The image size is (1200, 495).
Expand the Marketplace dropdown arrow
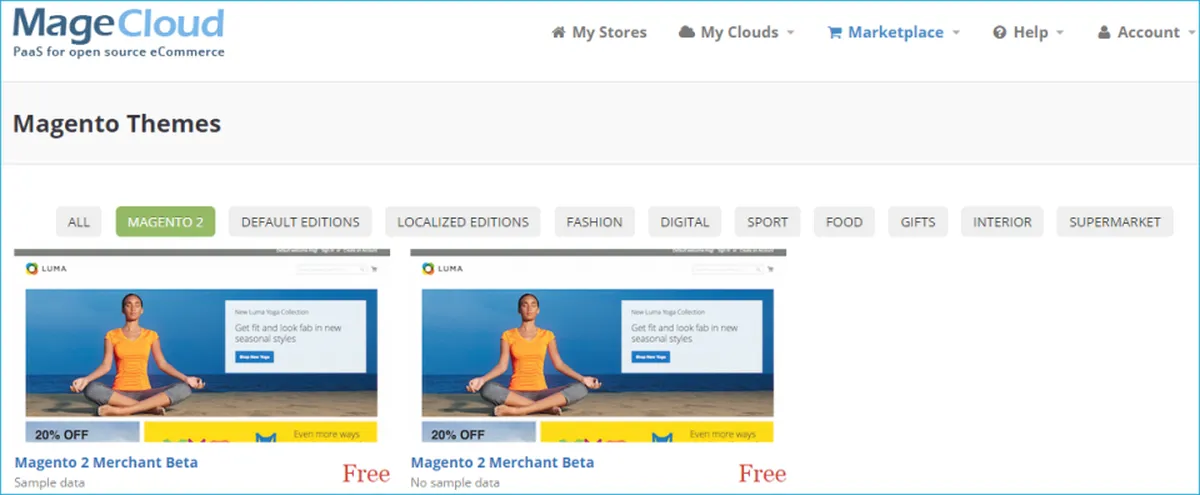pyautogui.click(x=956, y=33)
